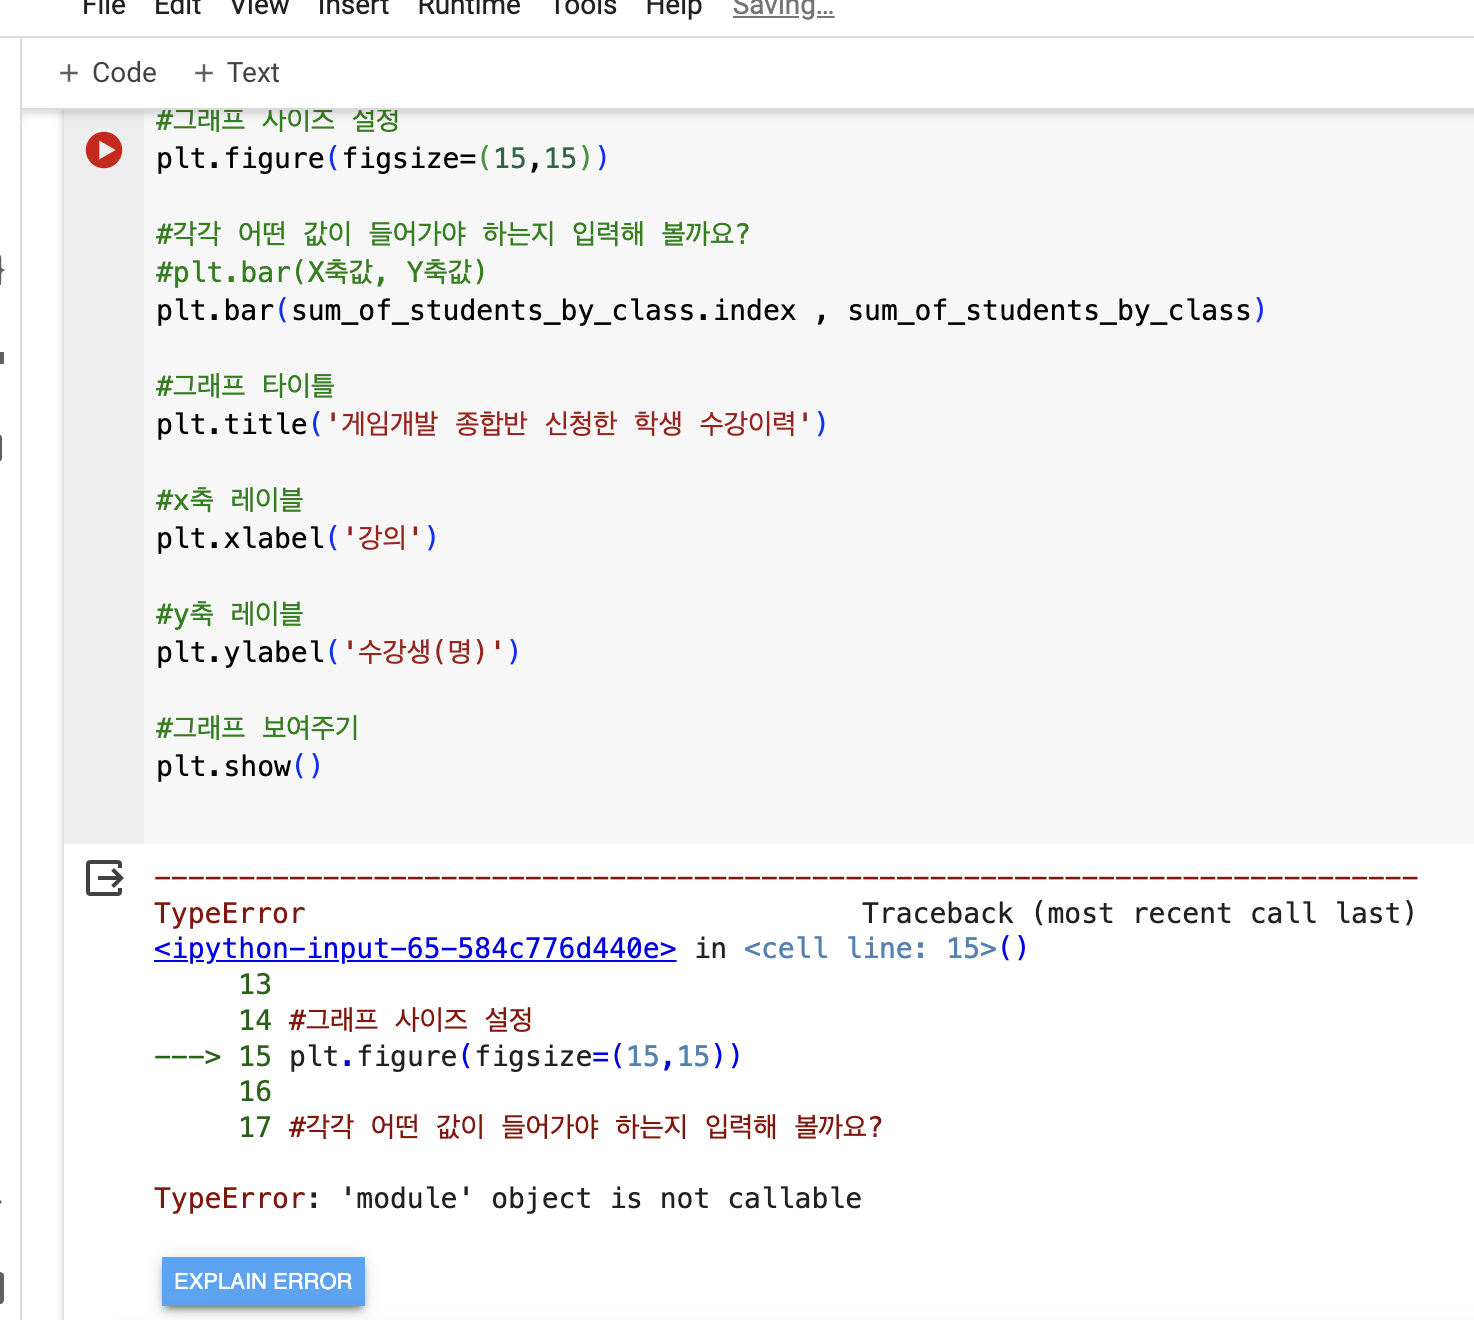Click the plt.bar(...) code line
Image resolution: width=1474 pixels, height=1320 pixels.
point(711,310)
